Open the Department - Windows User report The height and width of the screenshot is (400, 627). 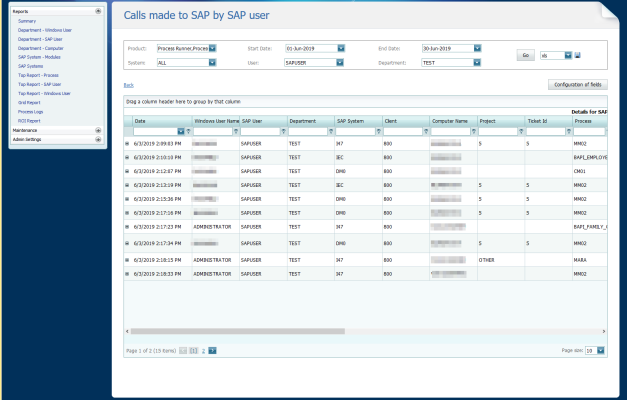coord(45,30)
